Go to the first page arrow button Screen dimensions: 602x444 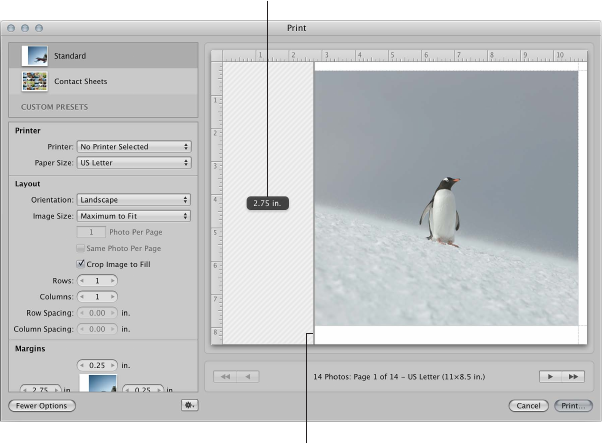tap(227, 377)
